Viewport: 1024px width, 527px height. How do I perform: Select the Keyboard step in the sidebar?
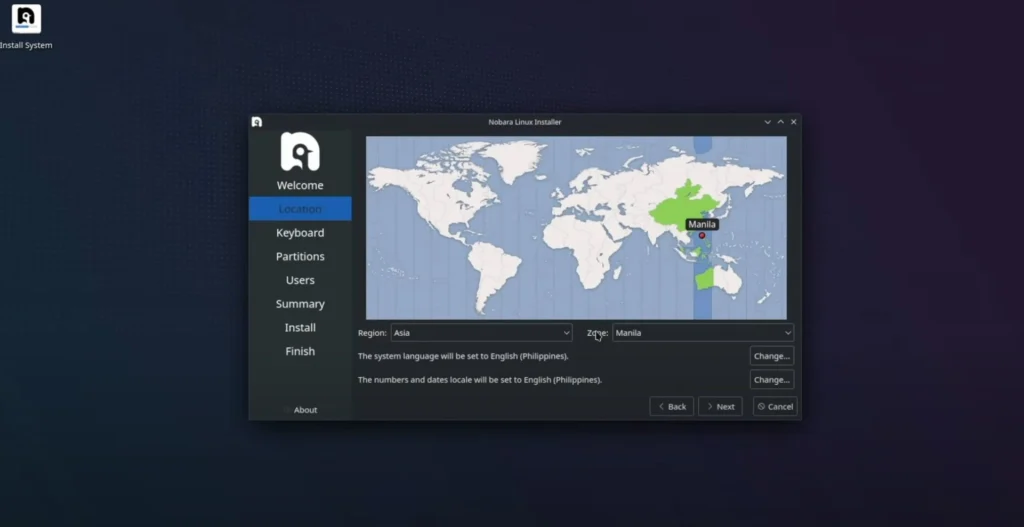(300, 233)
